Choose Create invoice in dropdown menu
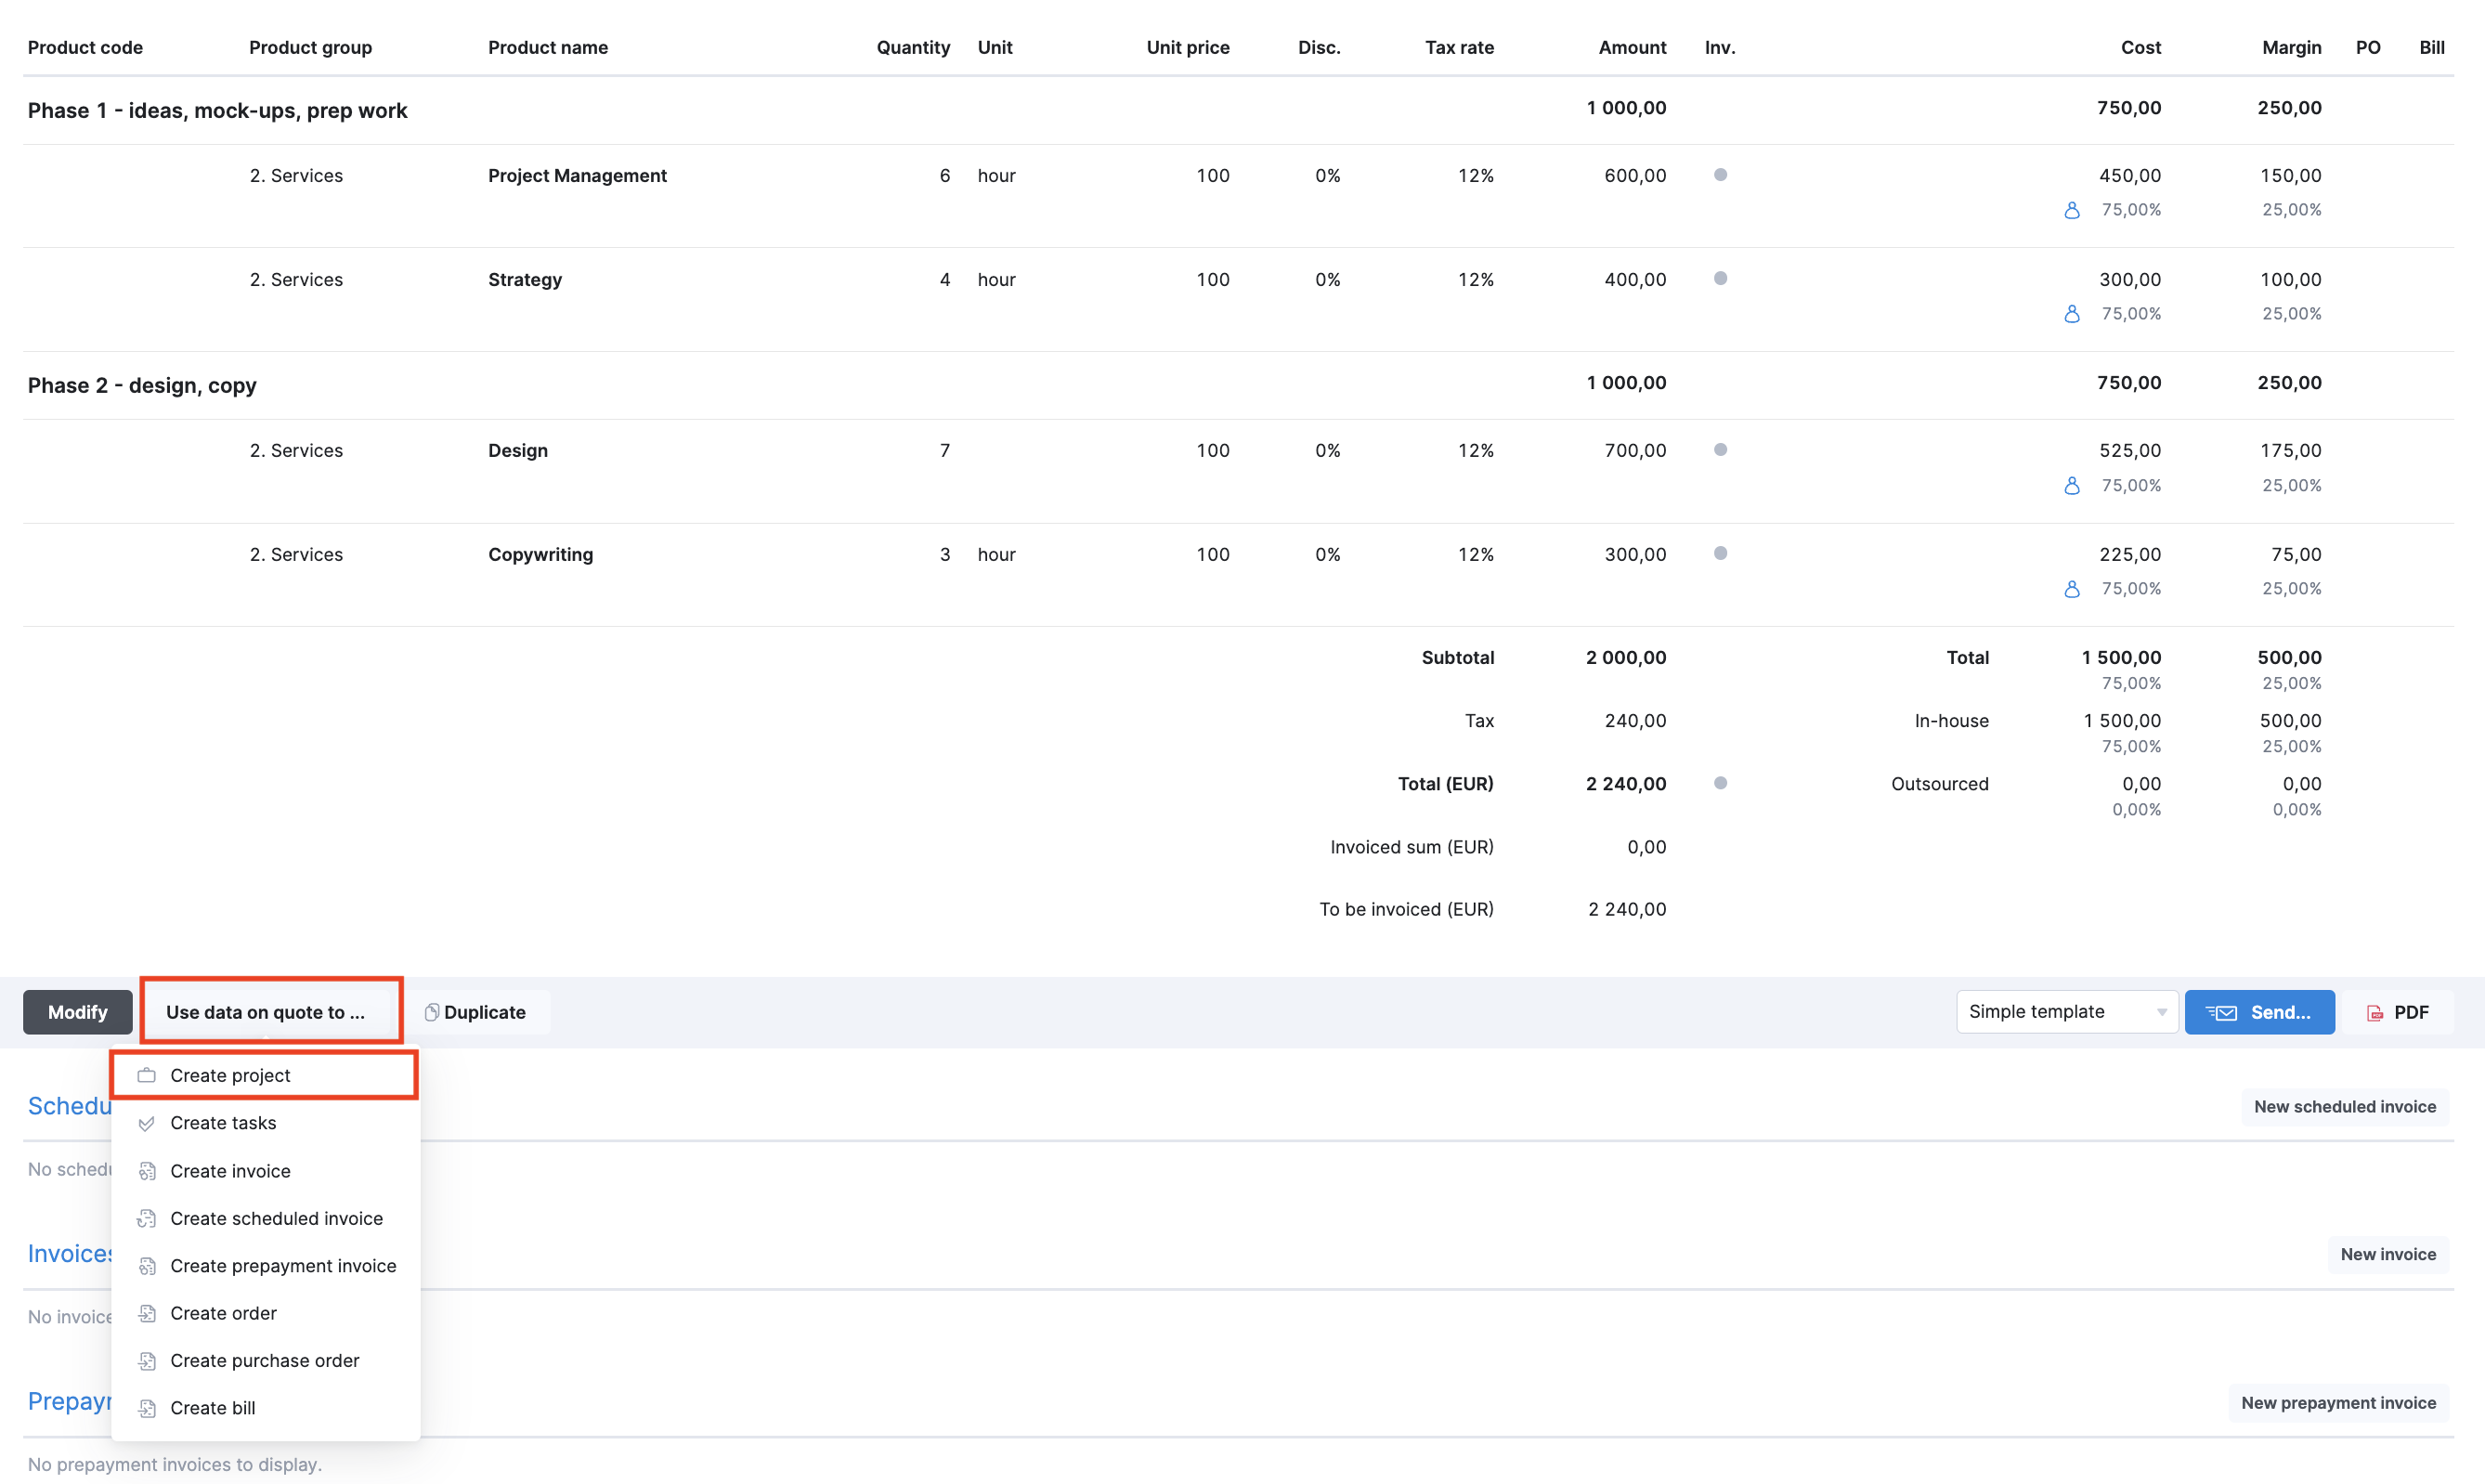Viewport: 2485px width, 1484px height. (x=265, y=1171)
